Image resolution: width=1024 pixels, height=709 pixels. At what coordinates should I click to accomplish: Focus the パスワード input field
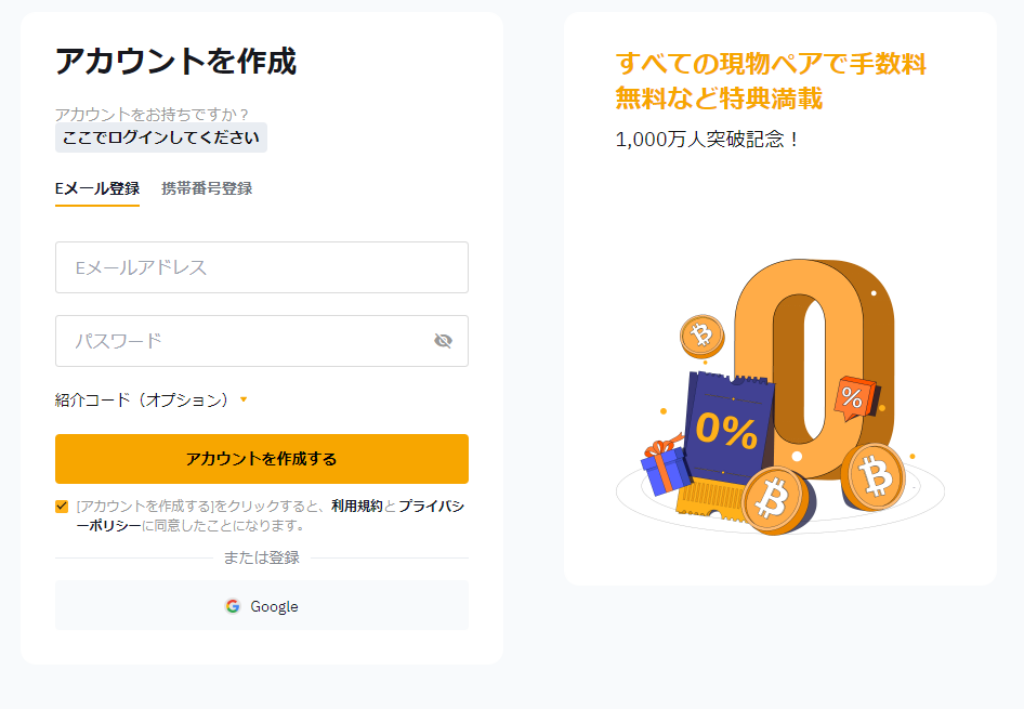pyautogui.click(x=262, y=341)
